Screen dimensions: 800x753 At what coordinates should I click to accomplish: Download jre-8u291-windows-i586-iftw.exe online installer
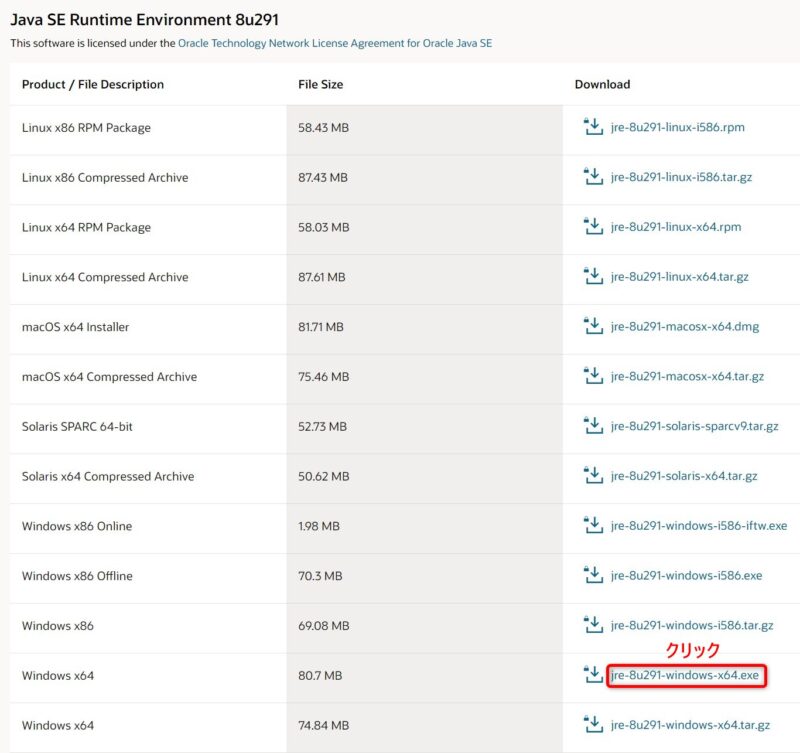699,525
